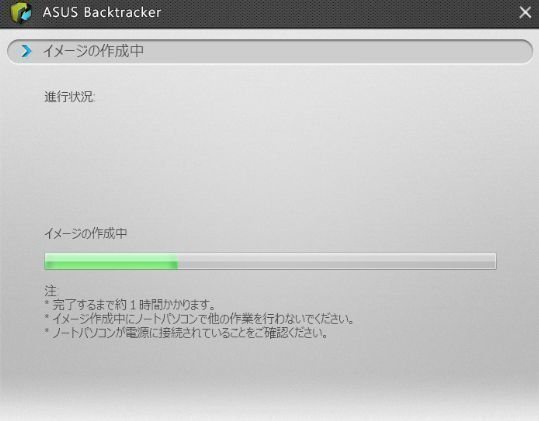Click the note about power connection
Viewport: 539px width, 421px height.
coord(186,333)
